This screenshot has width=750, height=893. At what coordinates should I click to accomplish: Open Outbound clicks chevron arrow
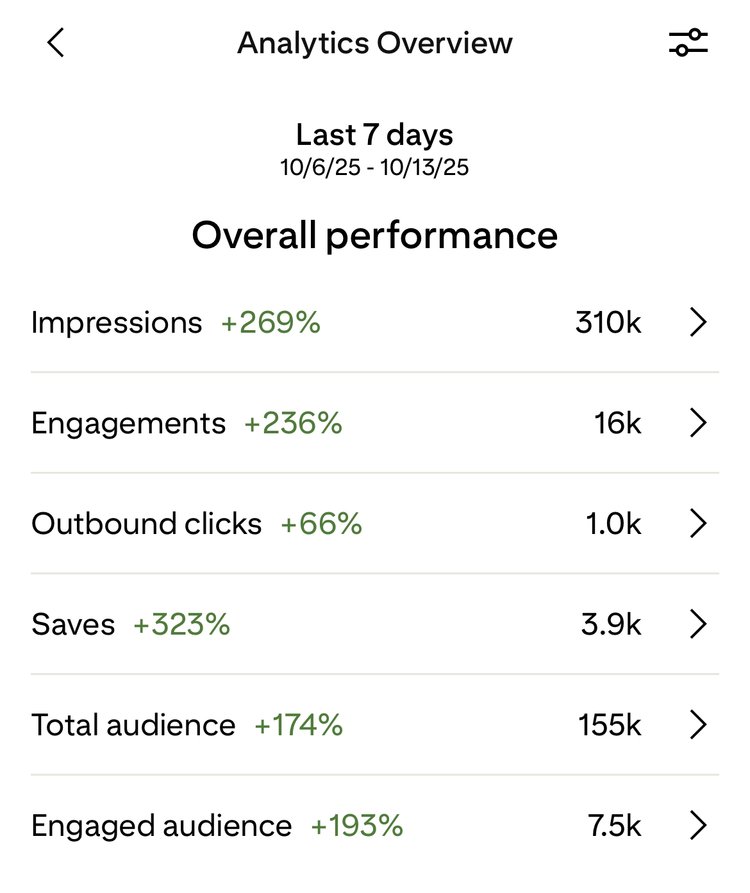point(698,524)
